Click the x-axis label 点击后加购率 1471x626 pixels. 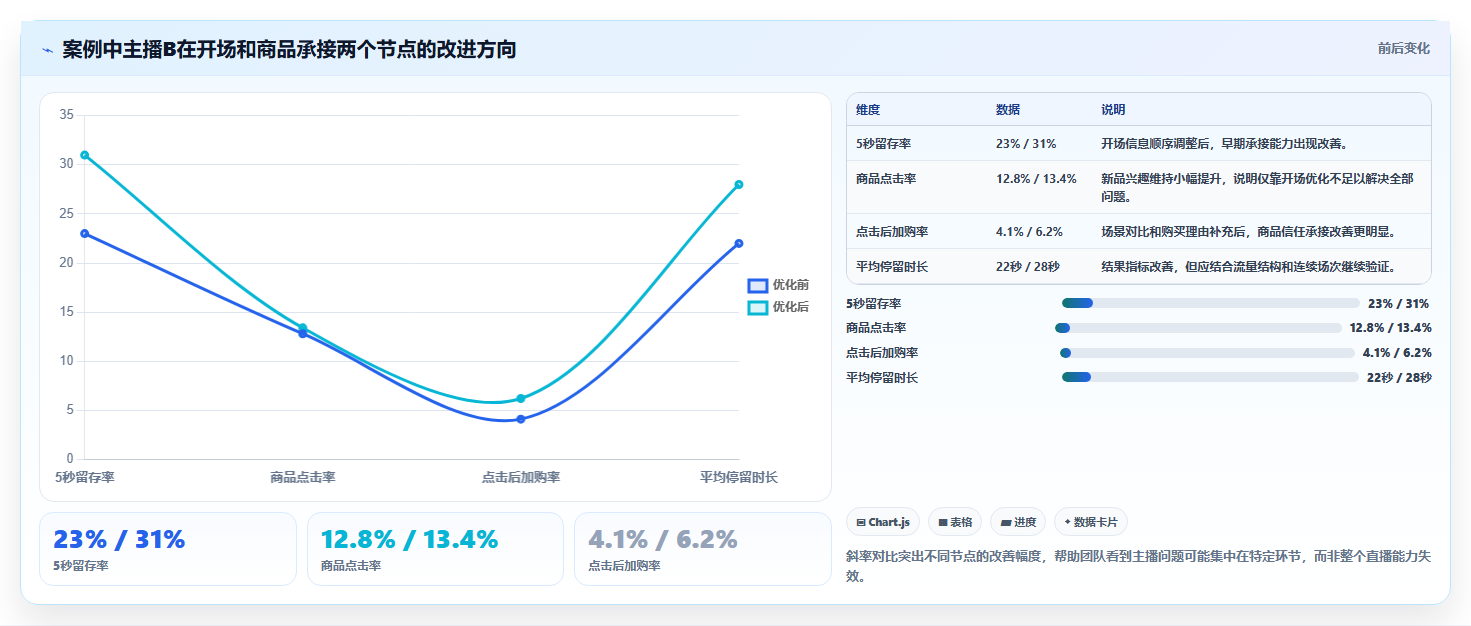click(x=521, y=478)
